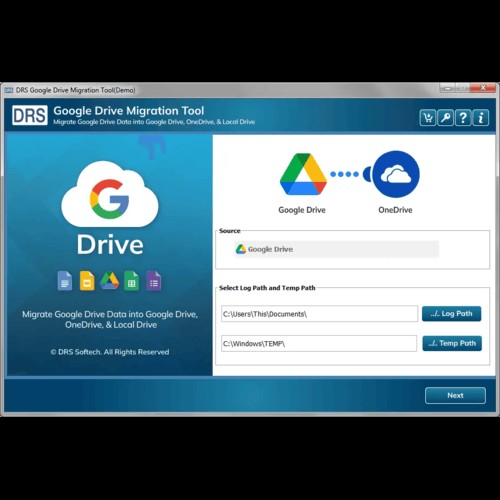Click "© DRS Softech. All Rights Reserved" text
Screen dimensions: 500x500
110,352
